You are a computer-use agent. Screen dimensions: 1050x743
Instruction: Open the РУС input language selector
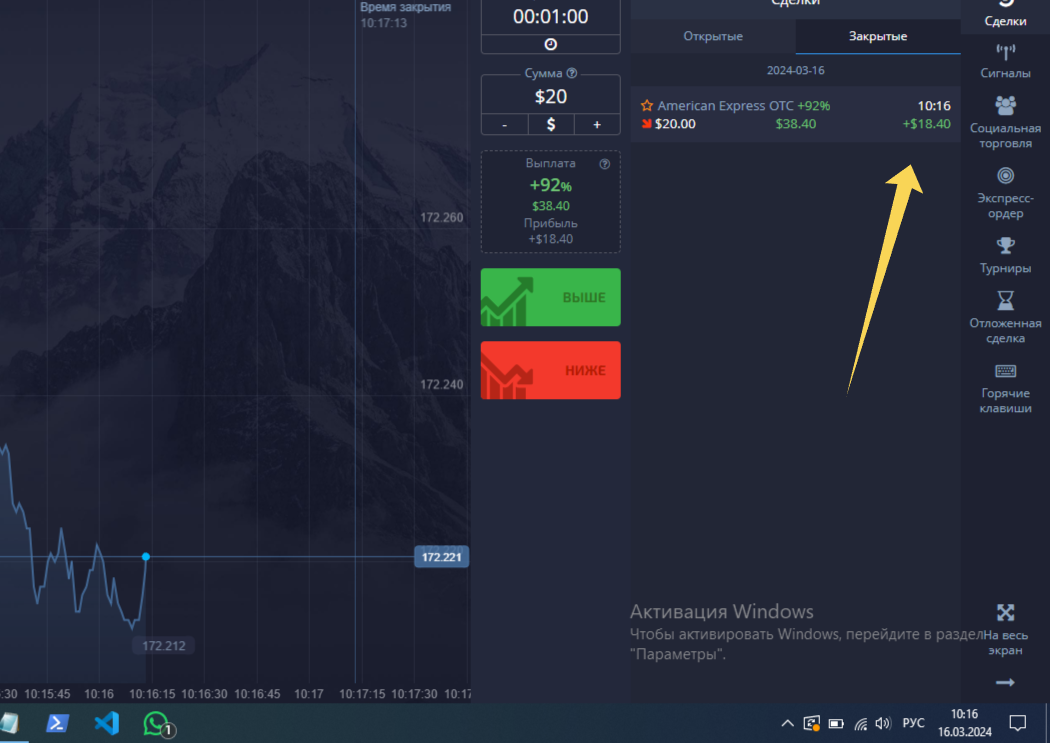[913, 723]
